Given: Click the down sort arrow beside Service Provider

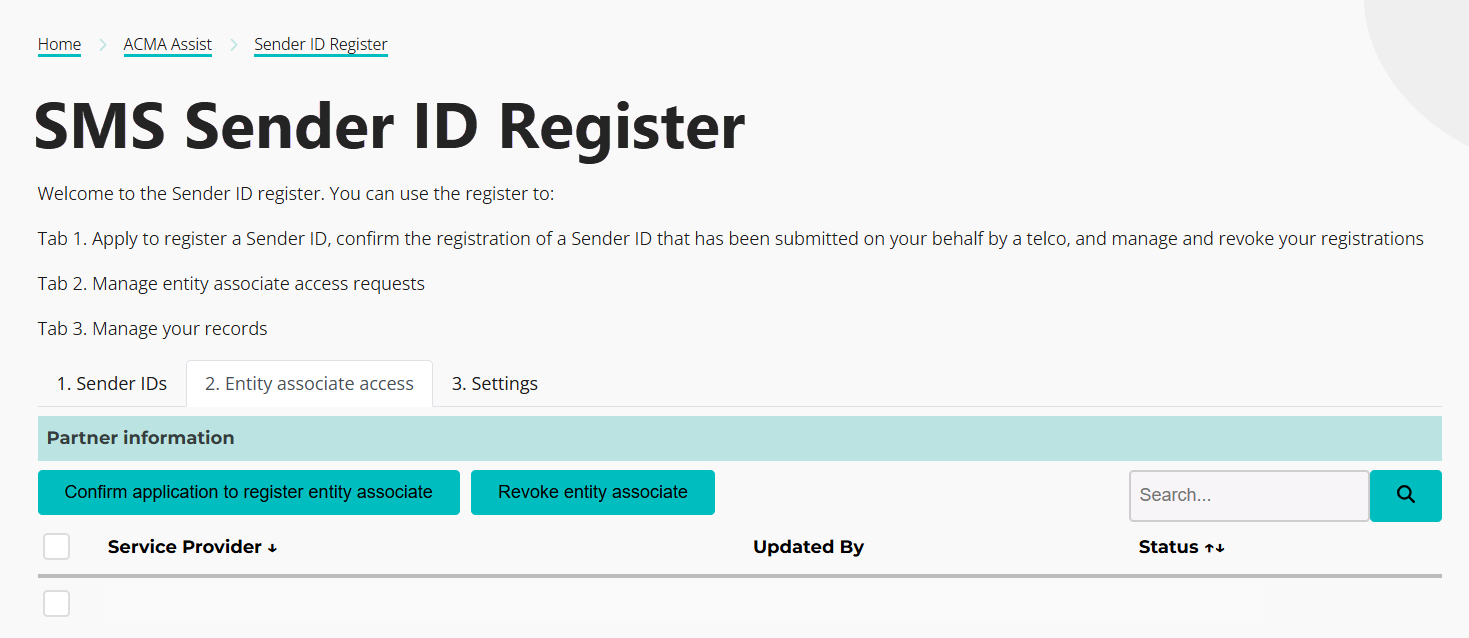Looking at the screenshot, I should coord(271,547).
